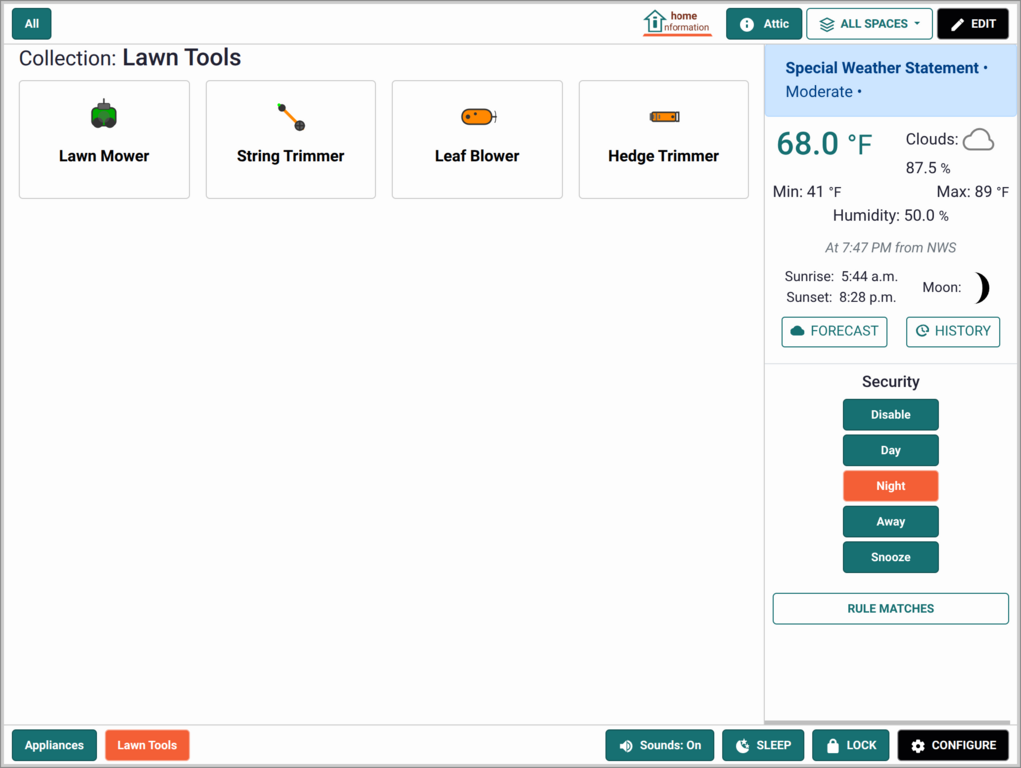Click the layers icon in All Spaces

826,24
